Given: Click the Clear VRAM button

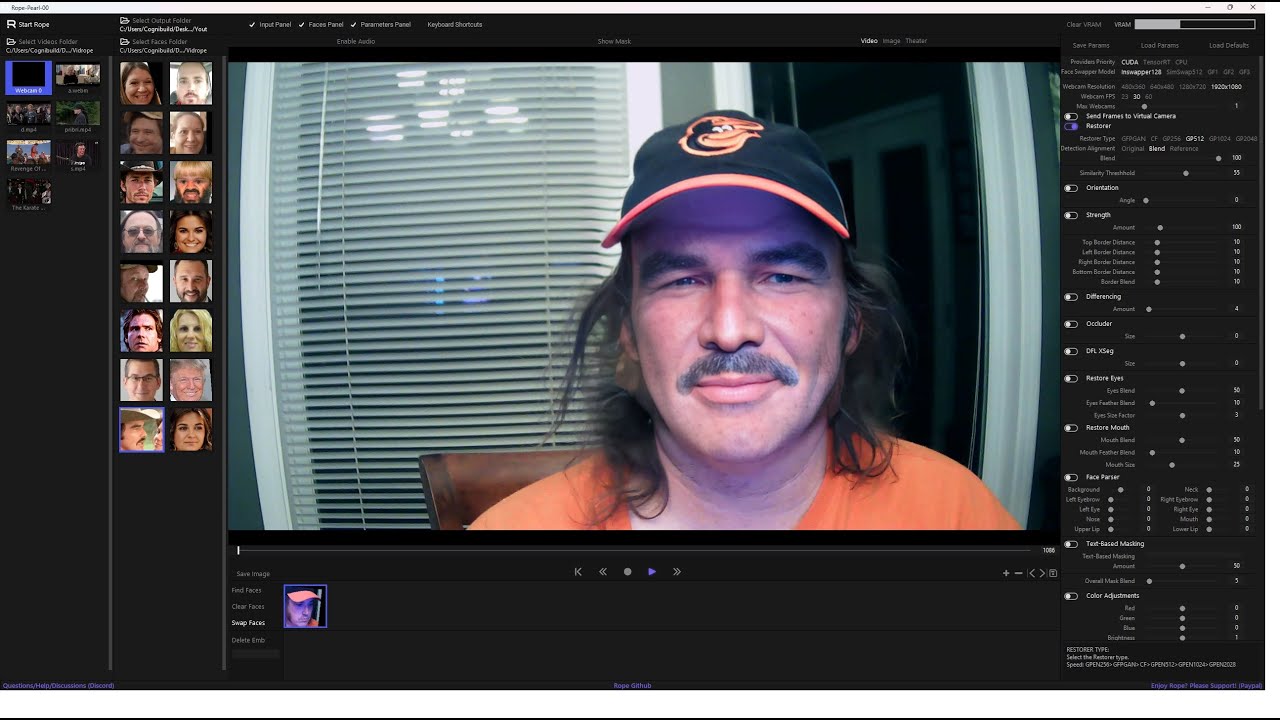Looking at the screenshot, I should (1084, 24).
